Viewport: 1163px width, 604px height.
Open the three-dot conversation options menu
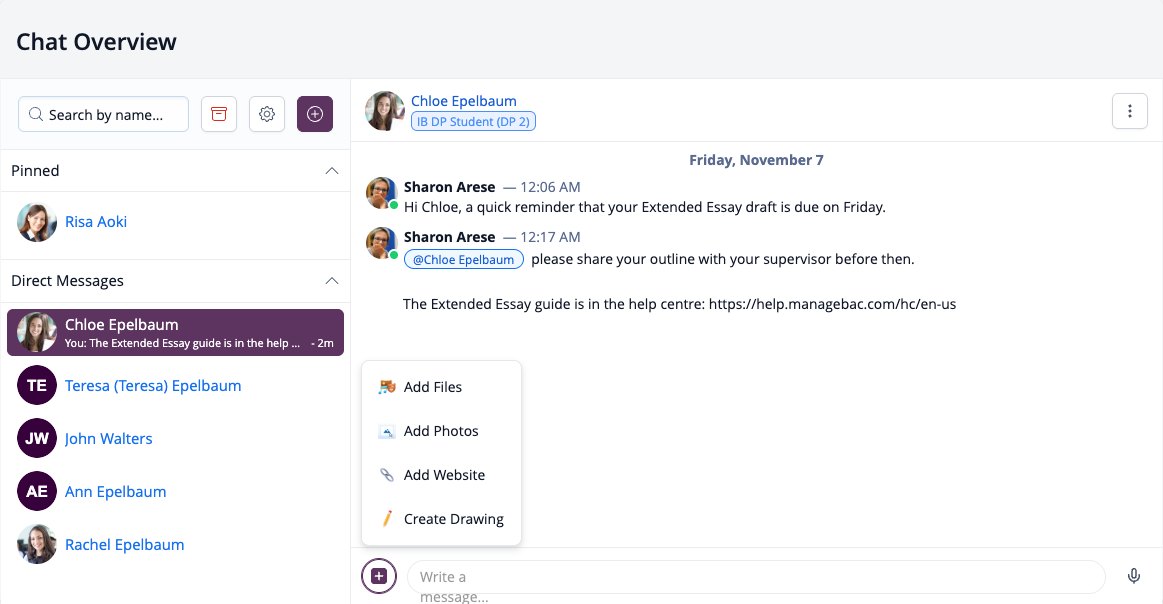1130,111
